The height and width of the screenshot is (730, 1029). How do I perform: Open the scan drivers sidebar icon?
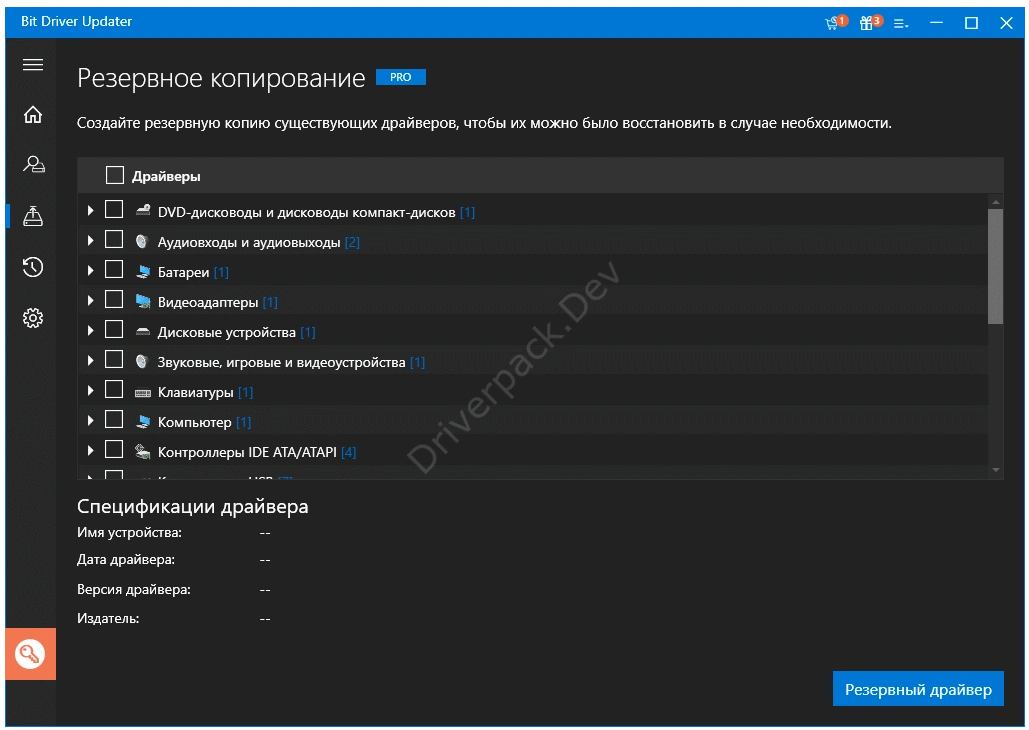33,164
